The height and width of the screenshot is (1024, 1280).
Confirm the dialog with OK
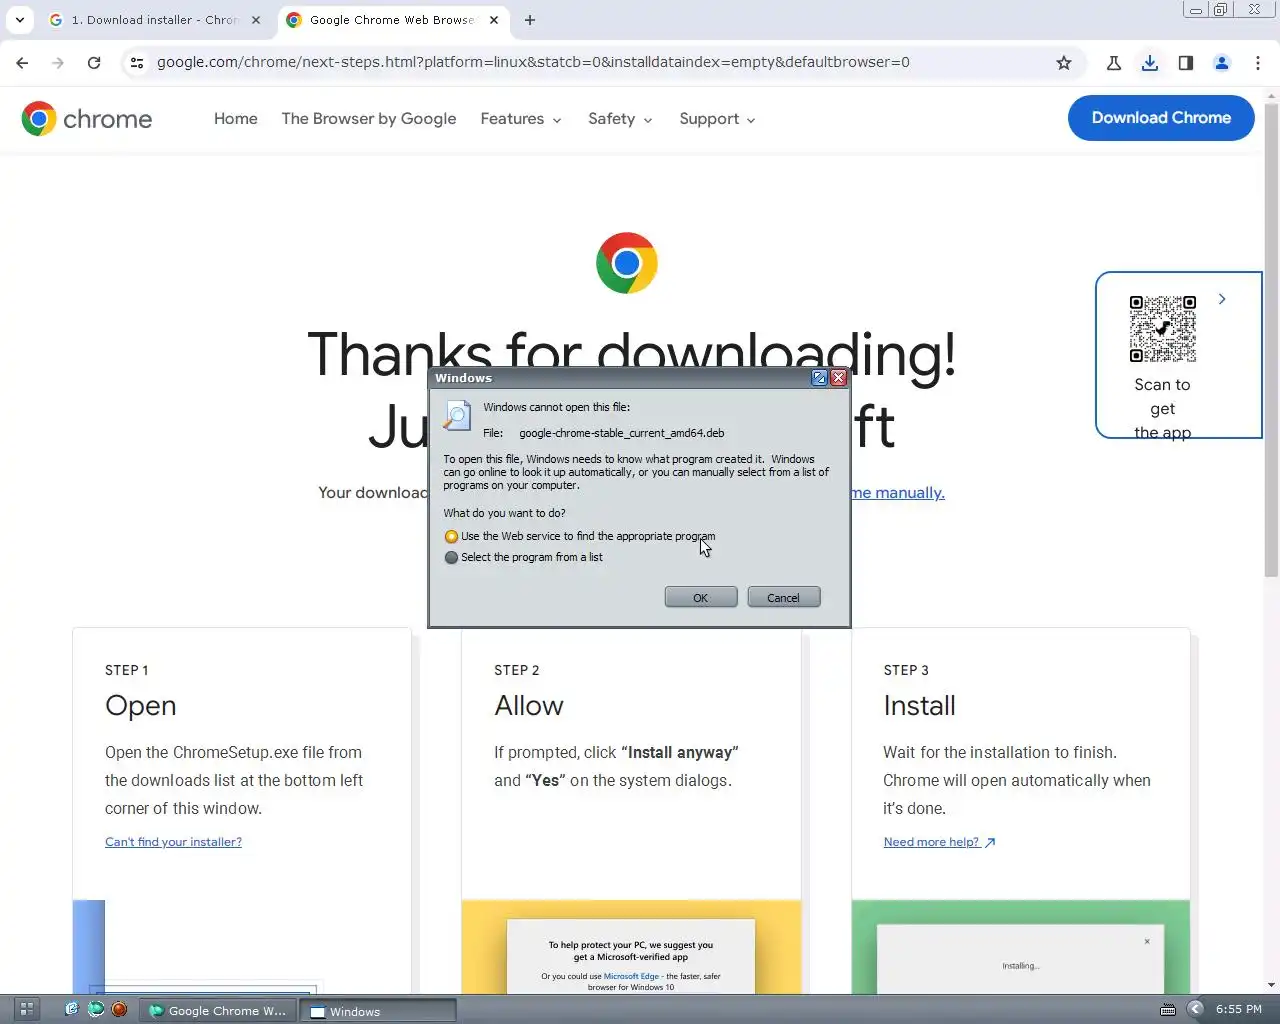[701, 597]
